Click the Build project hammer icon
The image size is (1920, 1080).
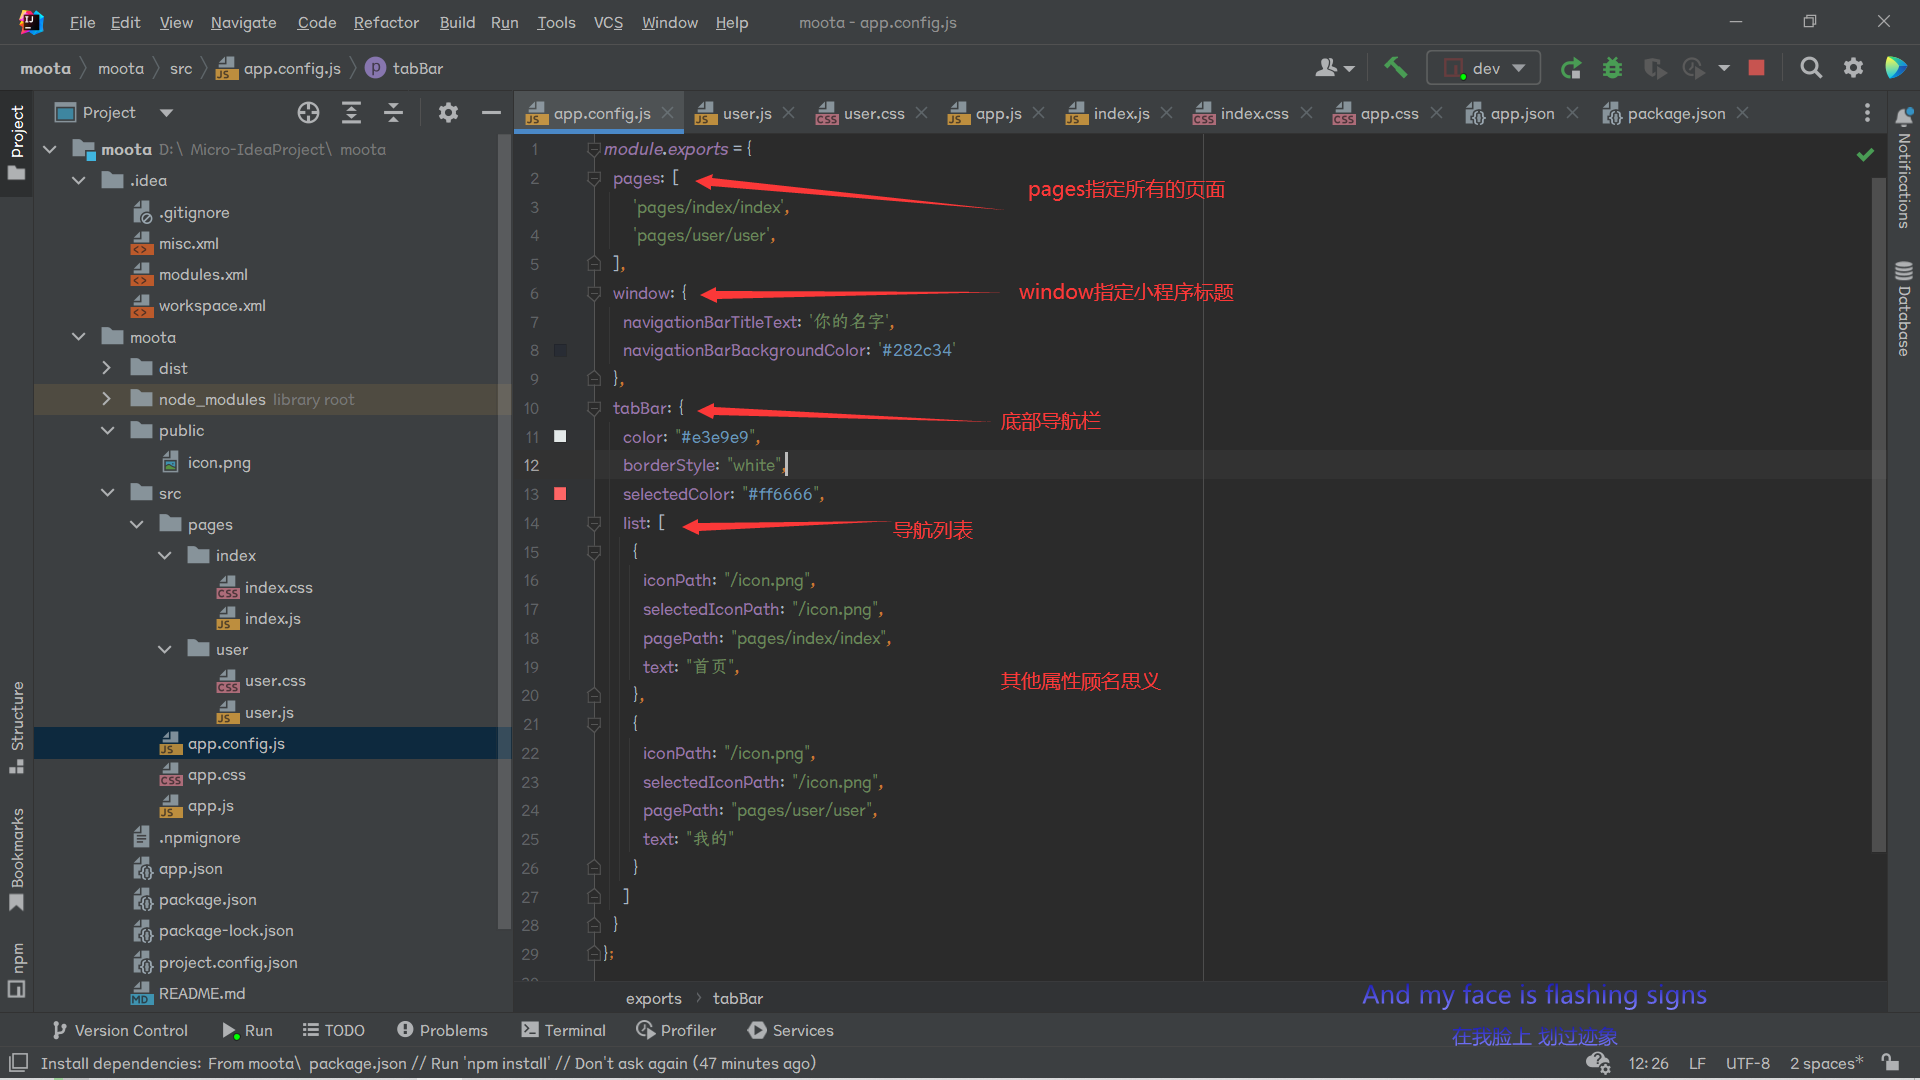1395,68
